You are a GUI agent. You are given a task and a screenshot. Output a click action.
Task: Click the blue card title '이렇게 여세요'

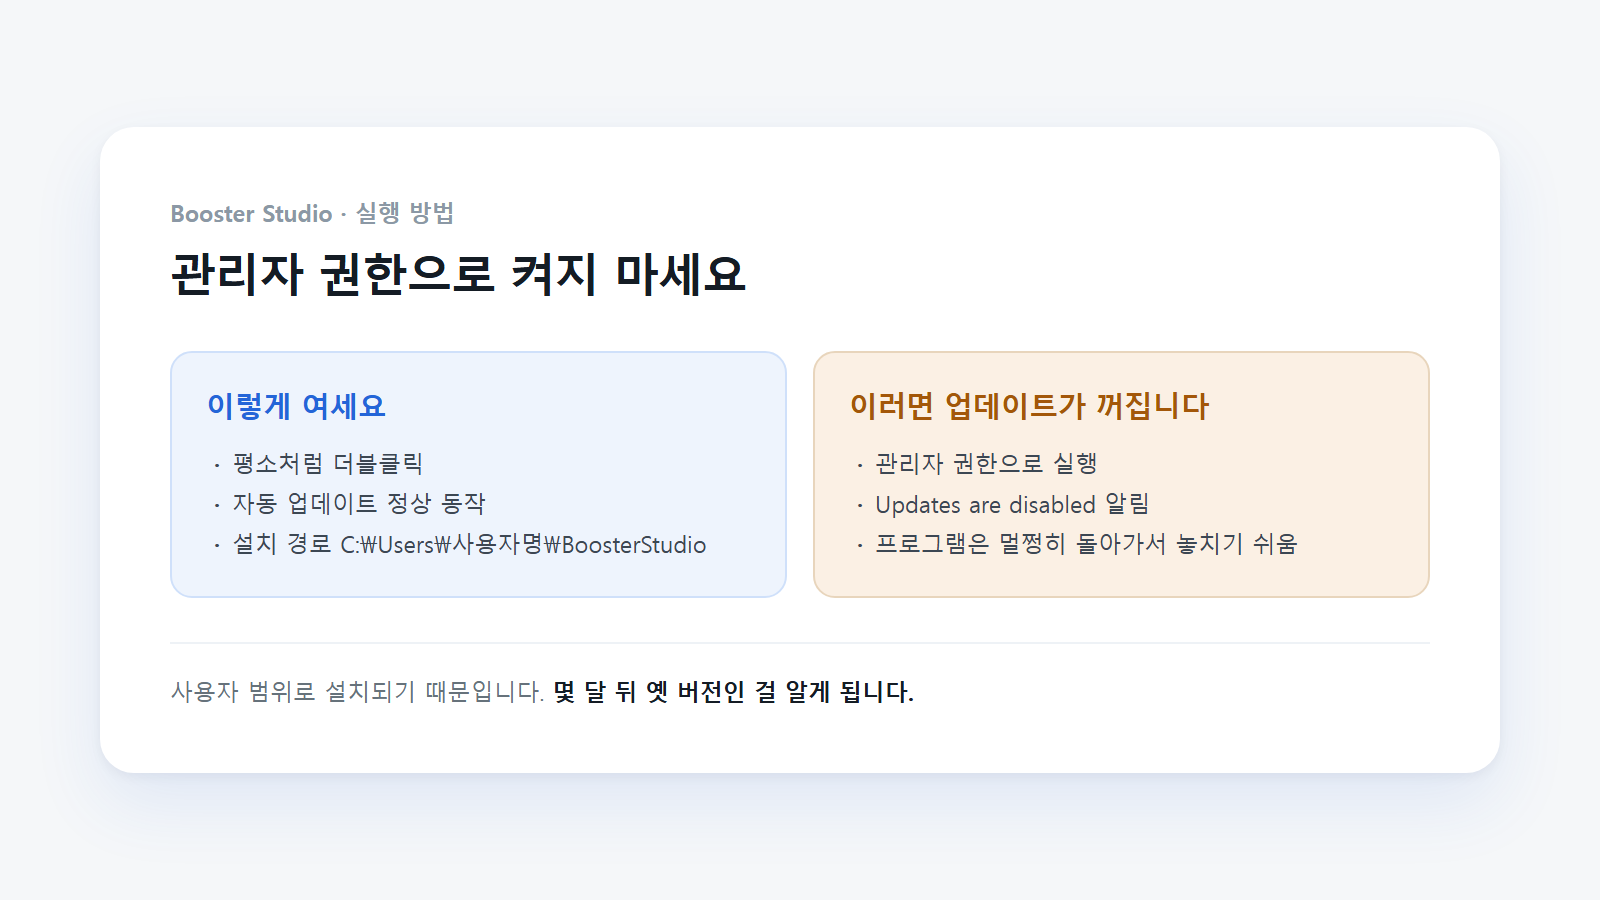click(x=296, y=406)
